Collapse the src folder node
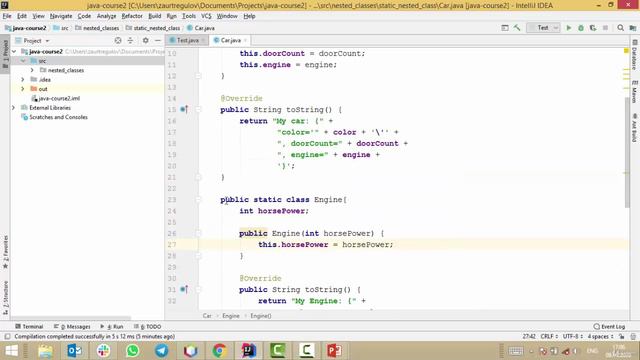This screenshot has width=640, height=360. tap(23, 61)
